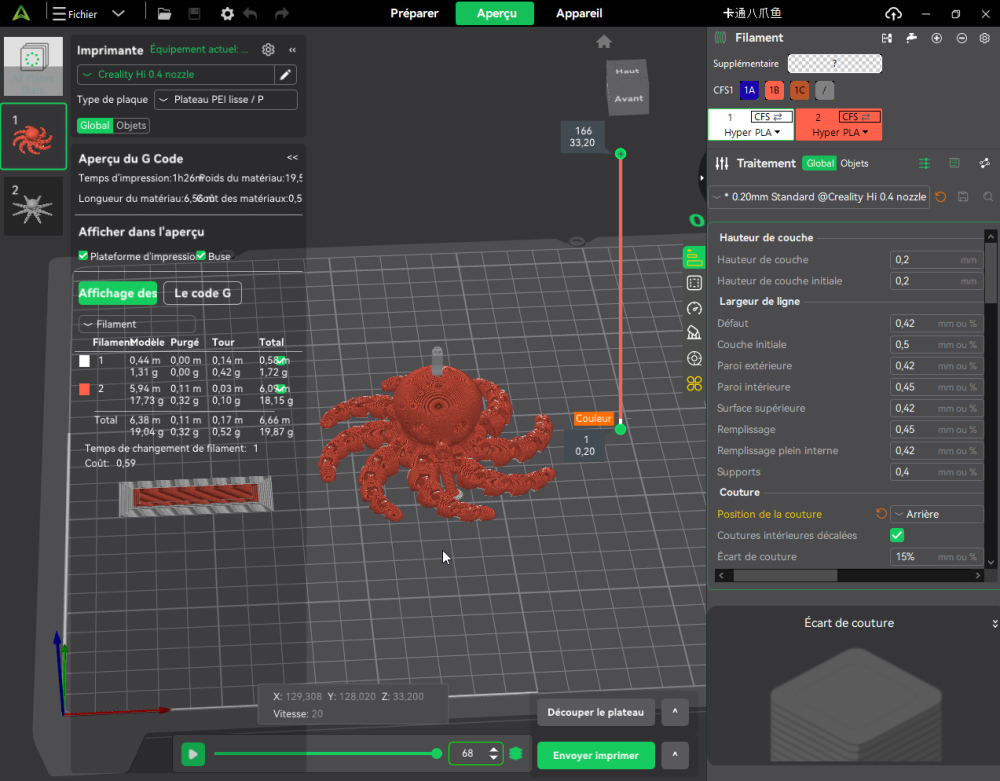Switch to the Appareil tab
The height and width of the screenshot is (781, 1000).
579,13
